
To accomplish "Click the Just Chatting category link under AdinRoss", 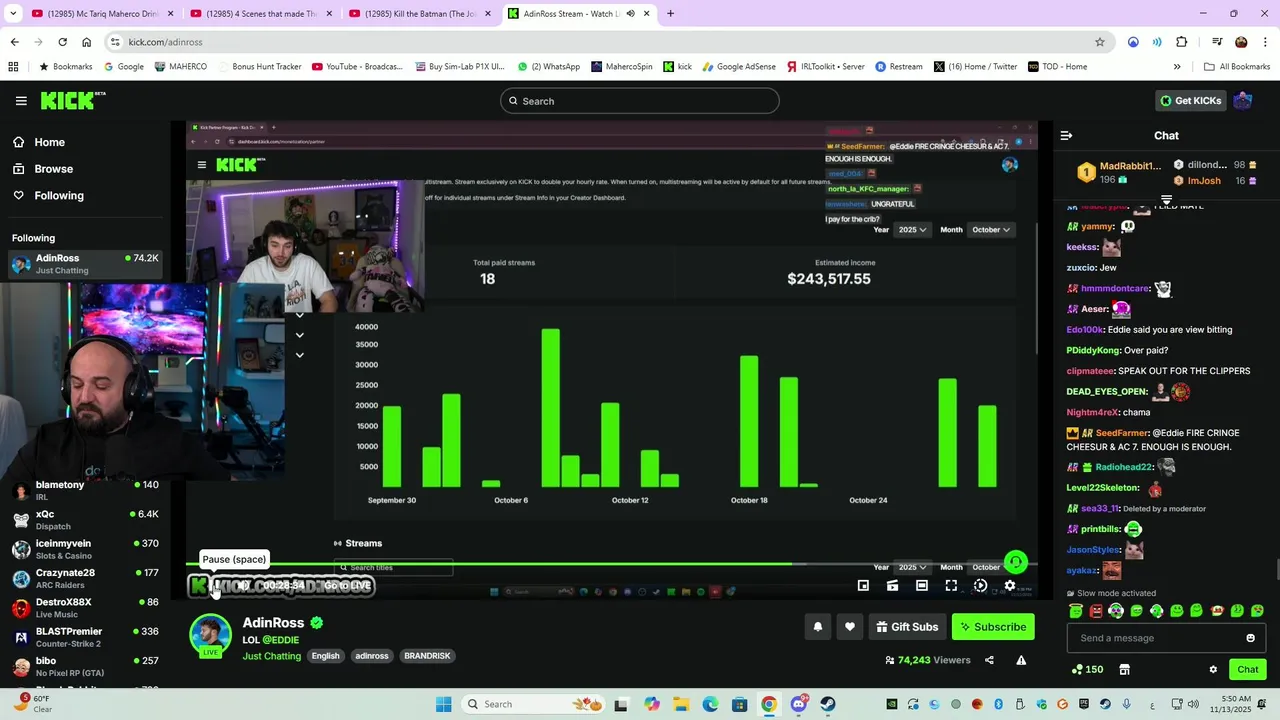I will [271, 656].
